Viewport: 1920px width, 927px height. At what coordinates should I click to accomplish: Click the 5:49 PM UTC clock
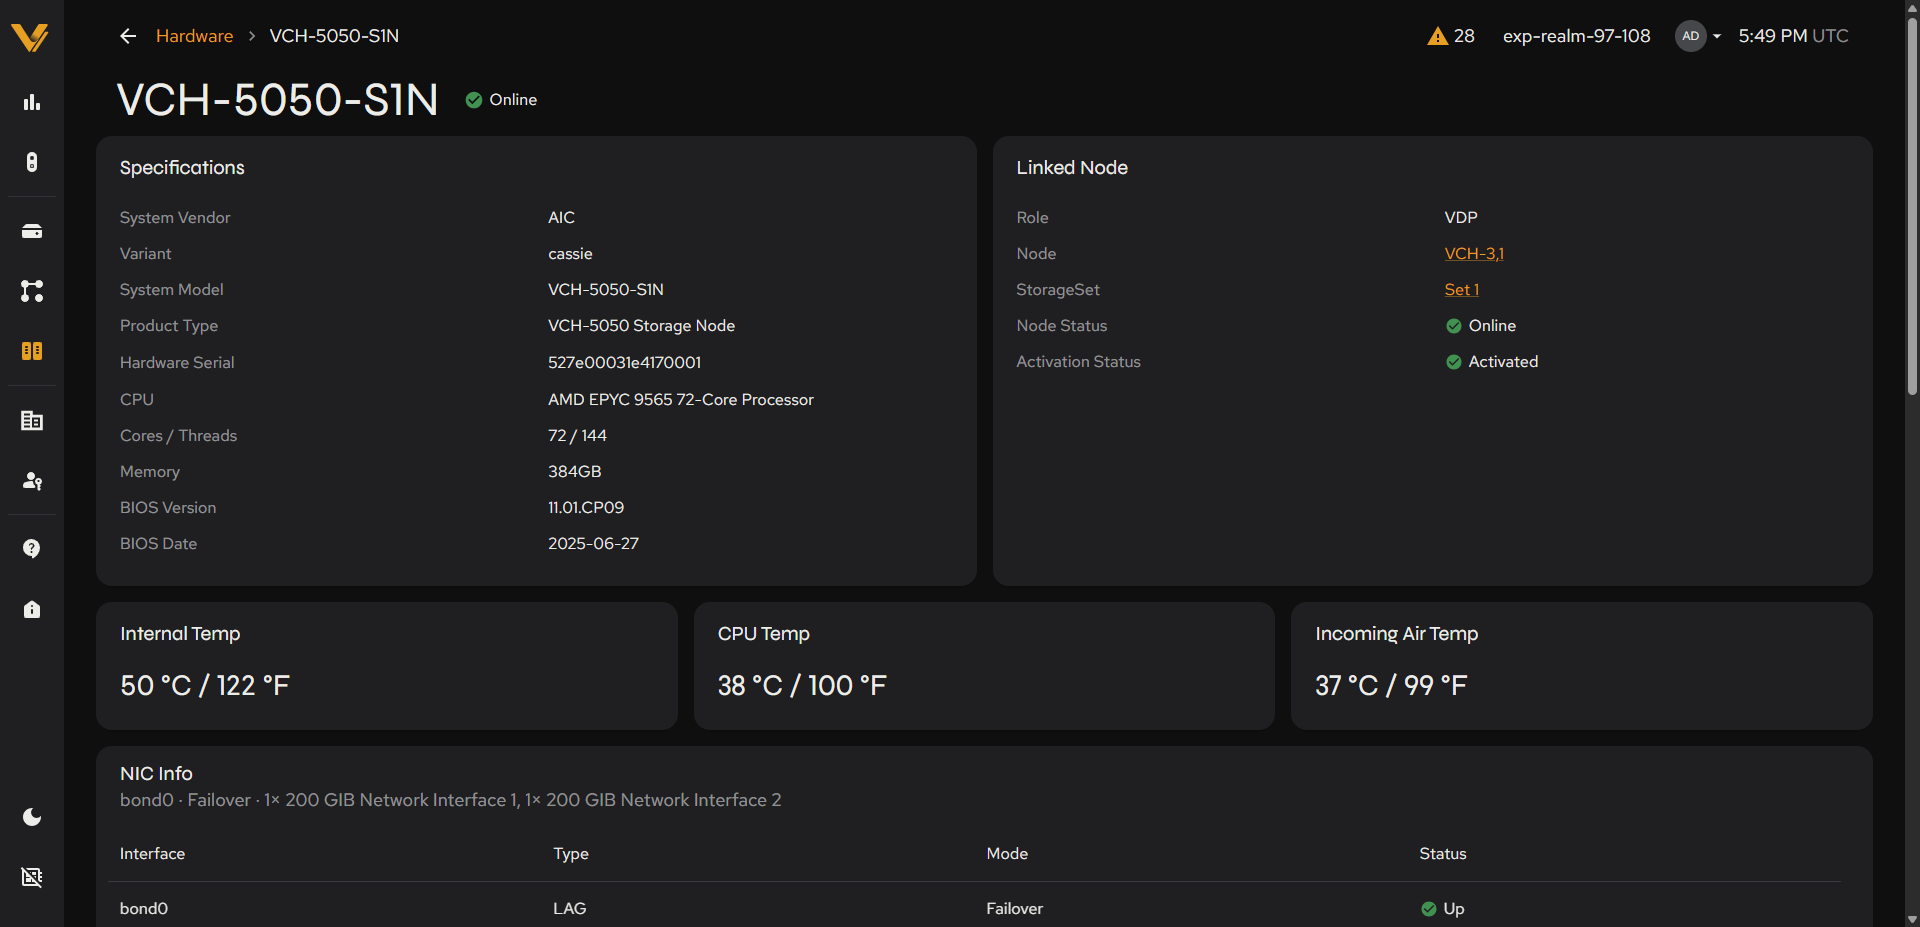(1793, 36)
